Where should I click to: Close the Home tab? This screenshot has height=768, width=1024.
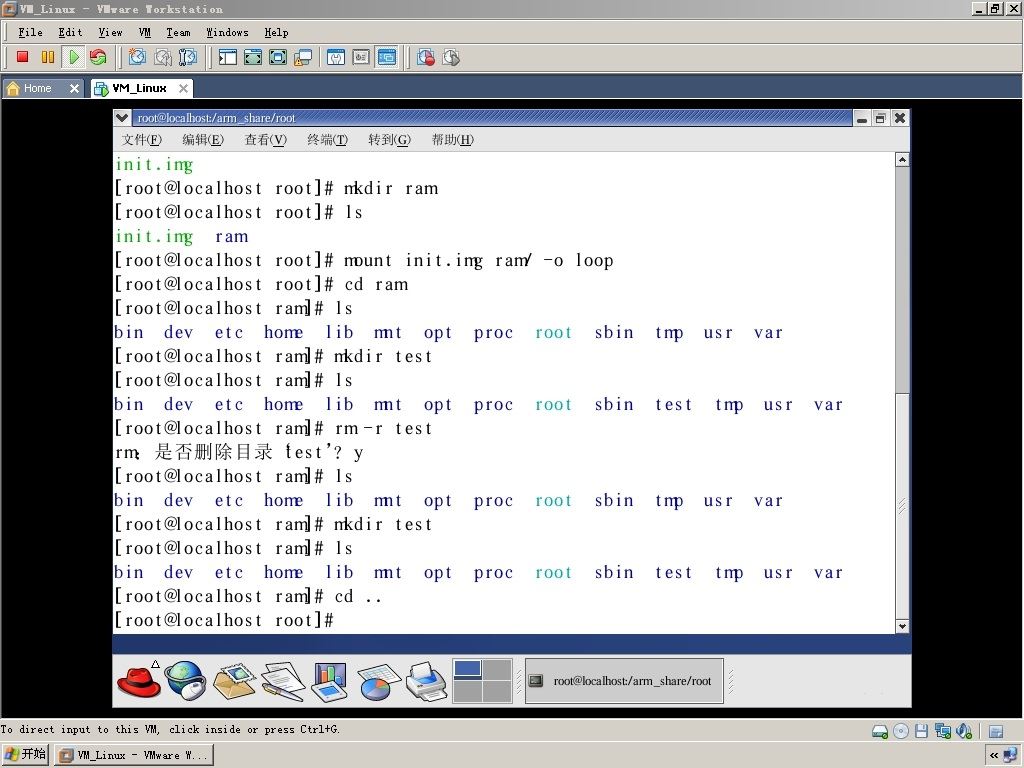click(x=74, y=88)
